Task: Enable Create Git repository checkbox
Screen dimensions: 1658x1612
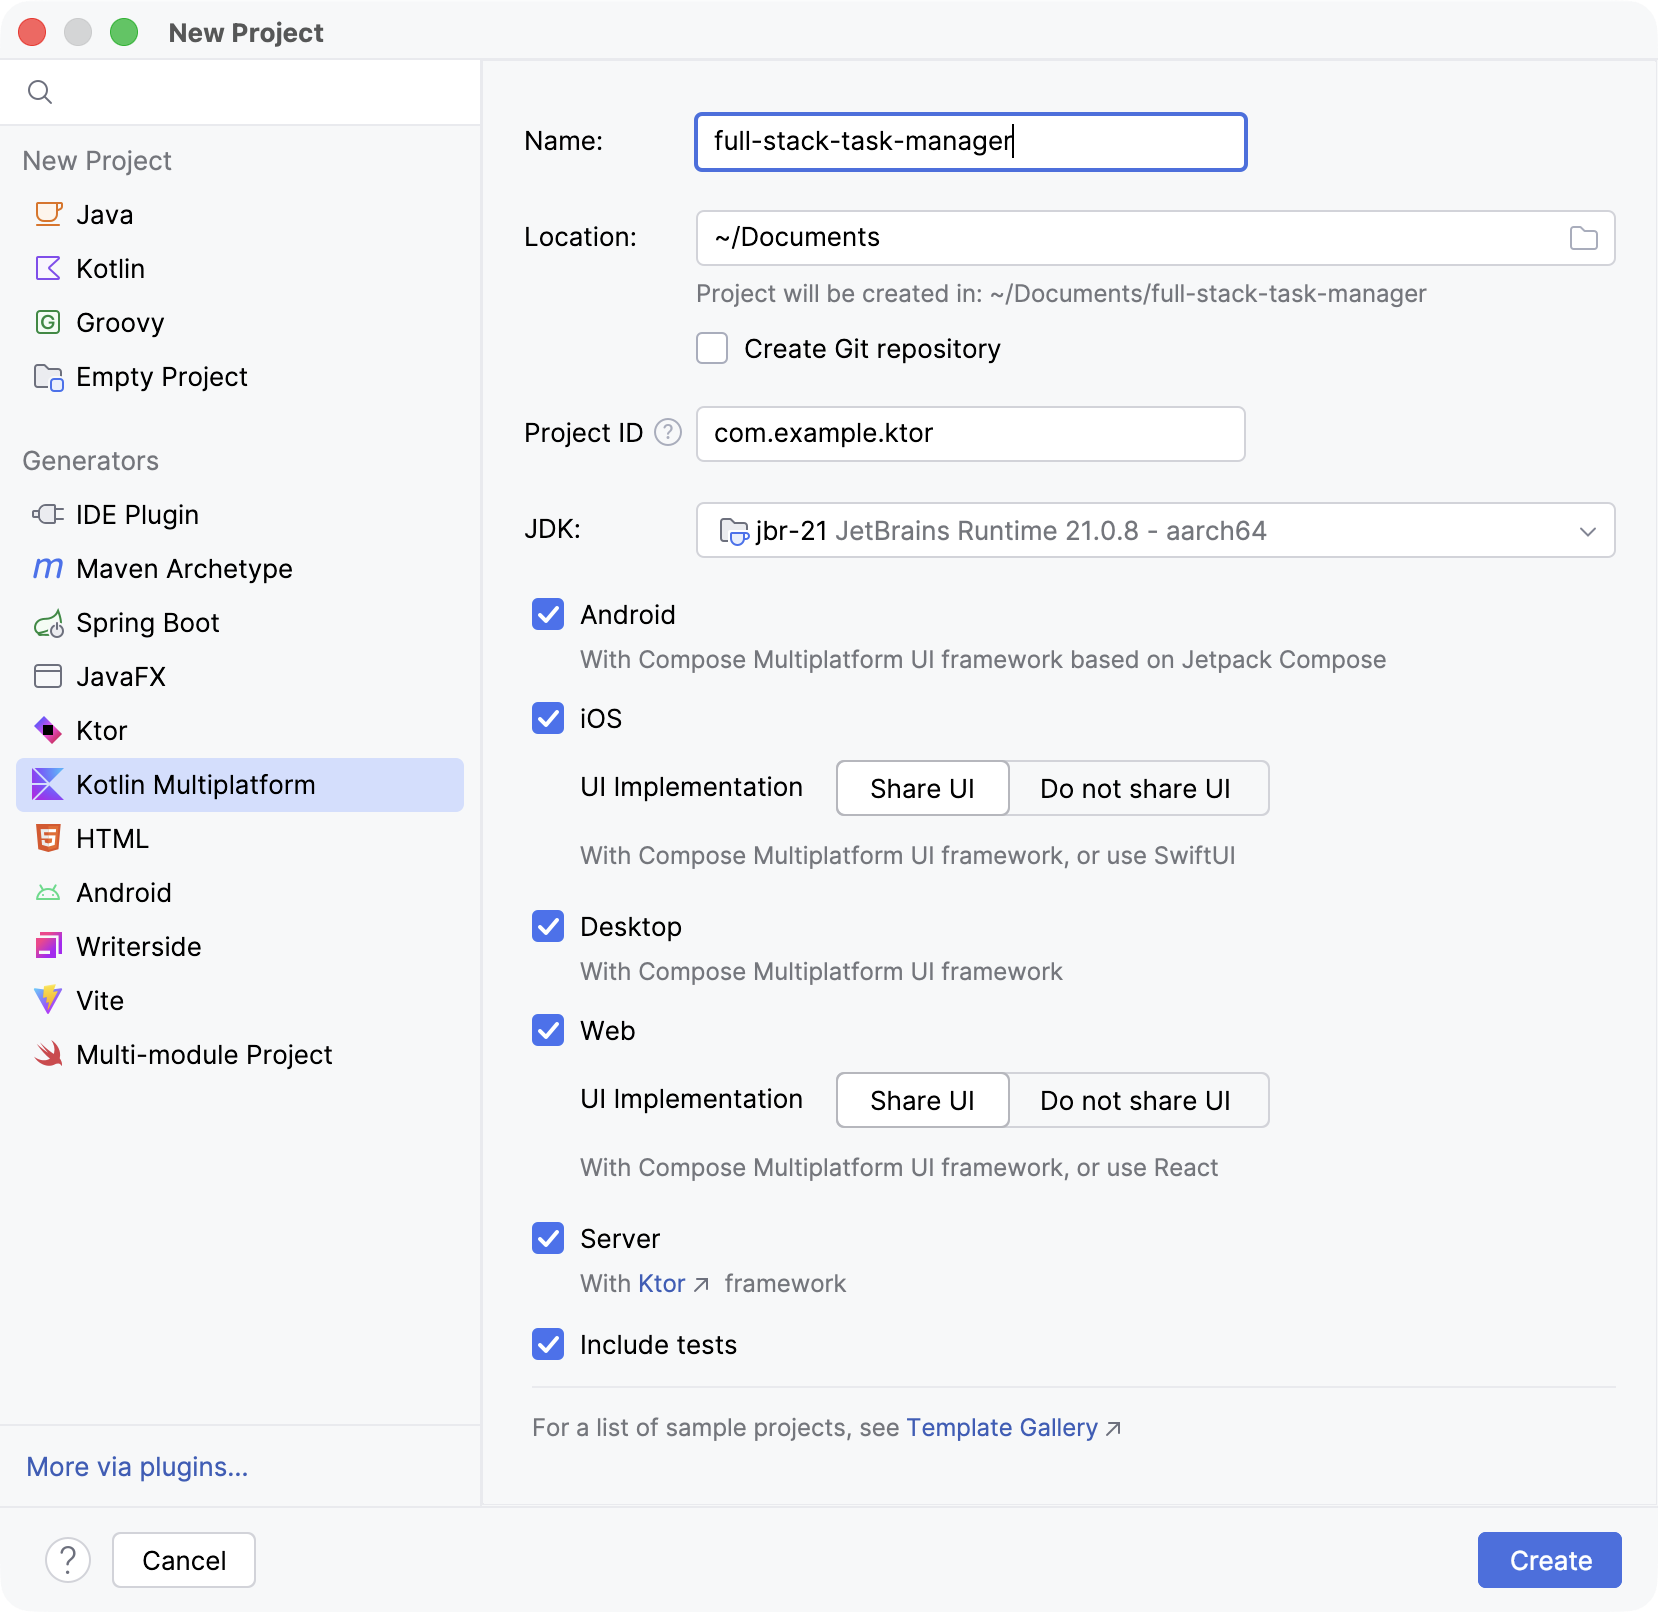Action: 712,348
